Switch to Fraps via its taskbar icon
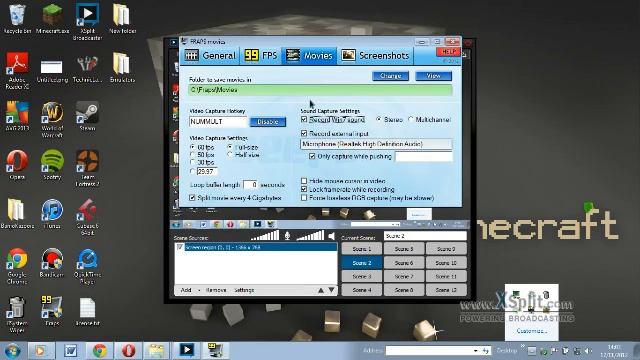 [216, 351]
